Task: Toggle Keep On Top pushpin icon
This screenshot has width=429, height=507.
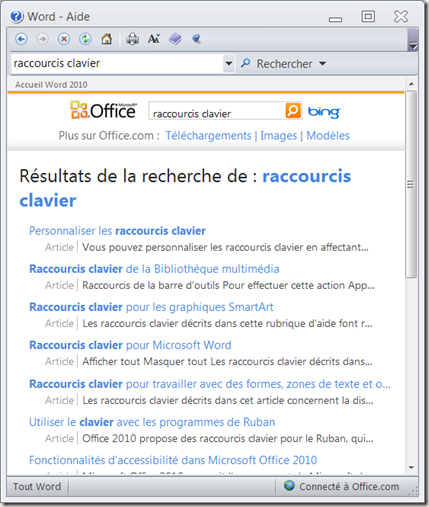Action: click(x=197, y=39)
